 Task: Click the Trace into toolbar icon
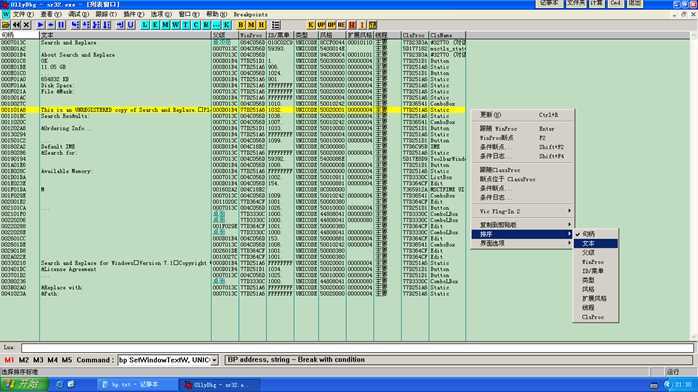[96, 25]
